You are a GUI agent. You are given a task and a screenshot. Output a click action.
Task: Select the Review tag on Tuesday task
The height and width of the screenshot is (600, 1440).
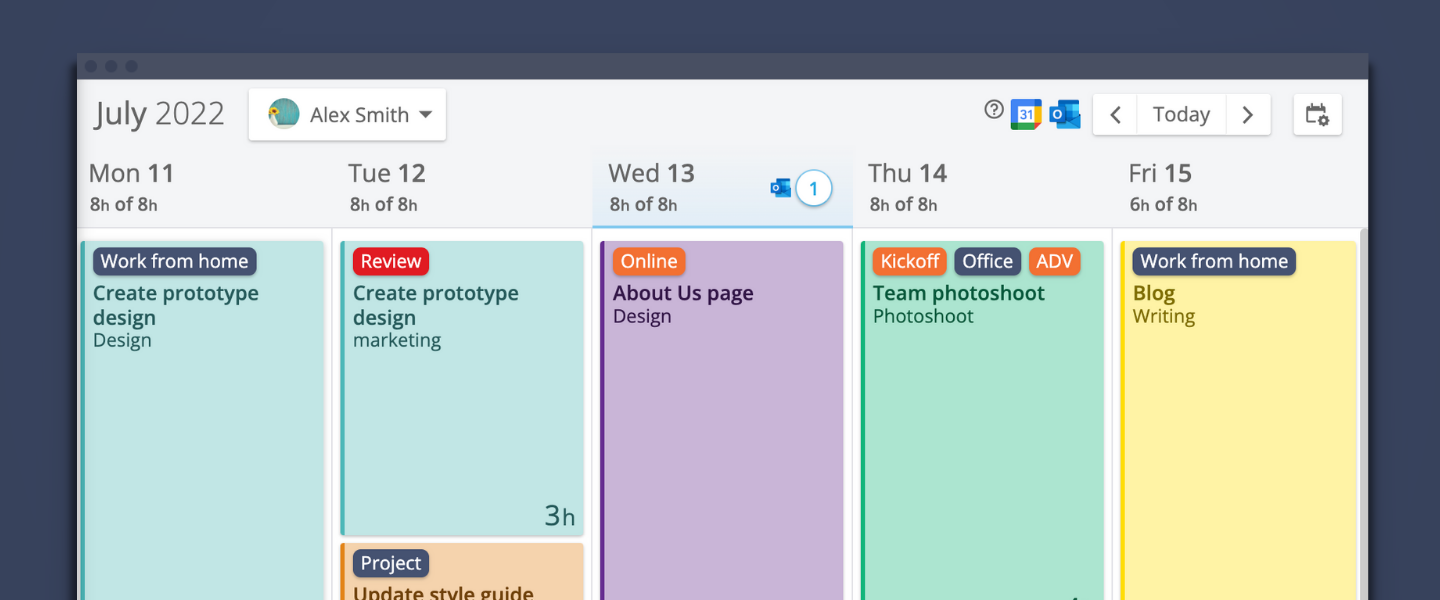[391, 262]
